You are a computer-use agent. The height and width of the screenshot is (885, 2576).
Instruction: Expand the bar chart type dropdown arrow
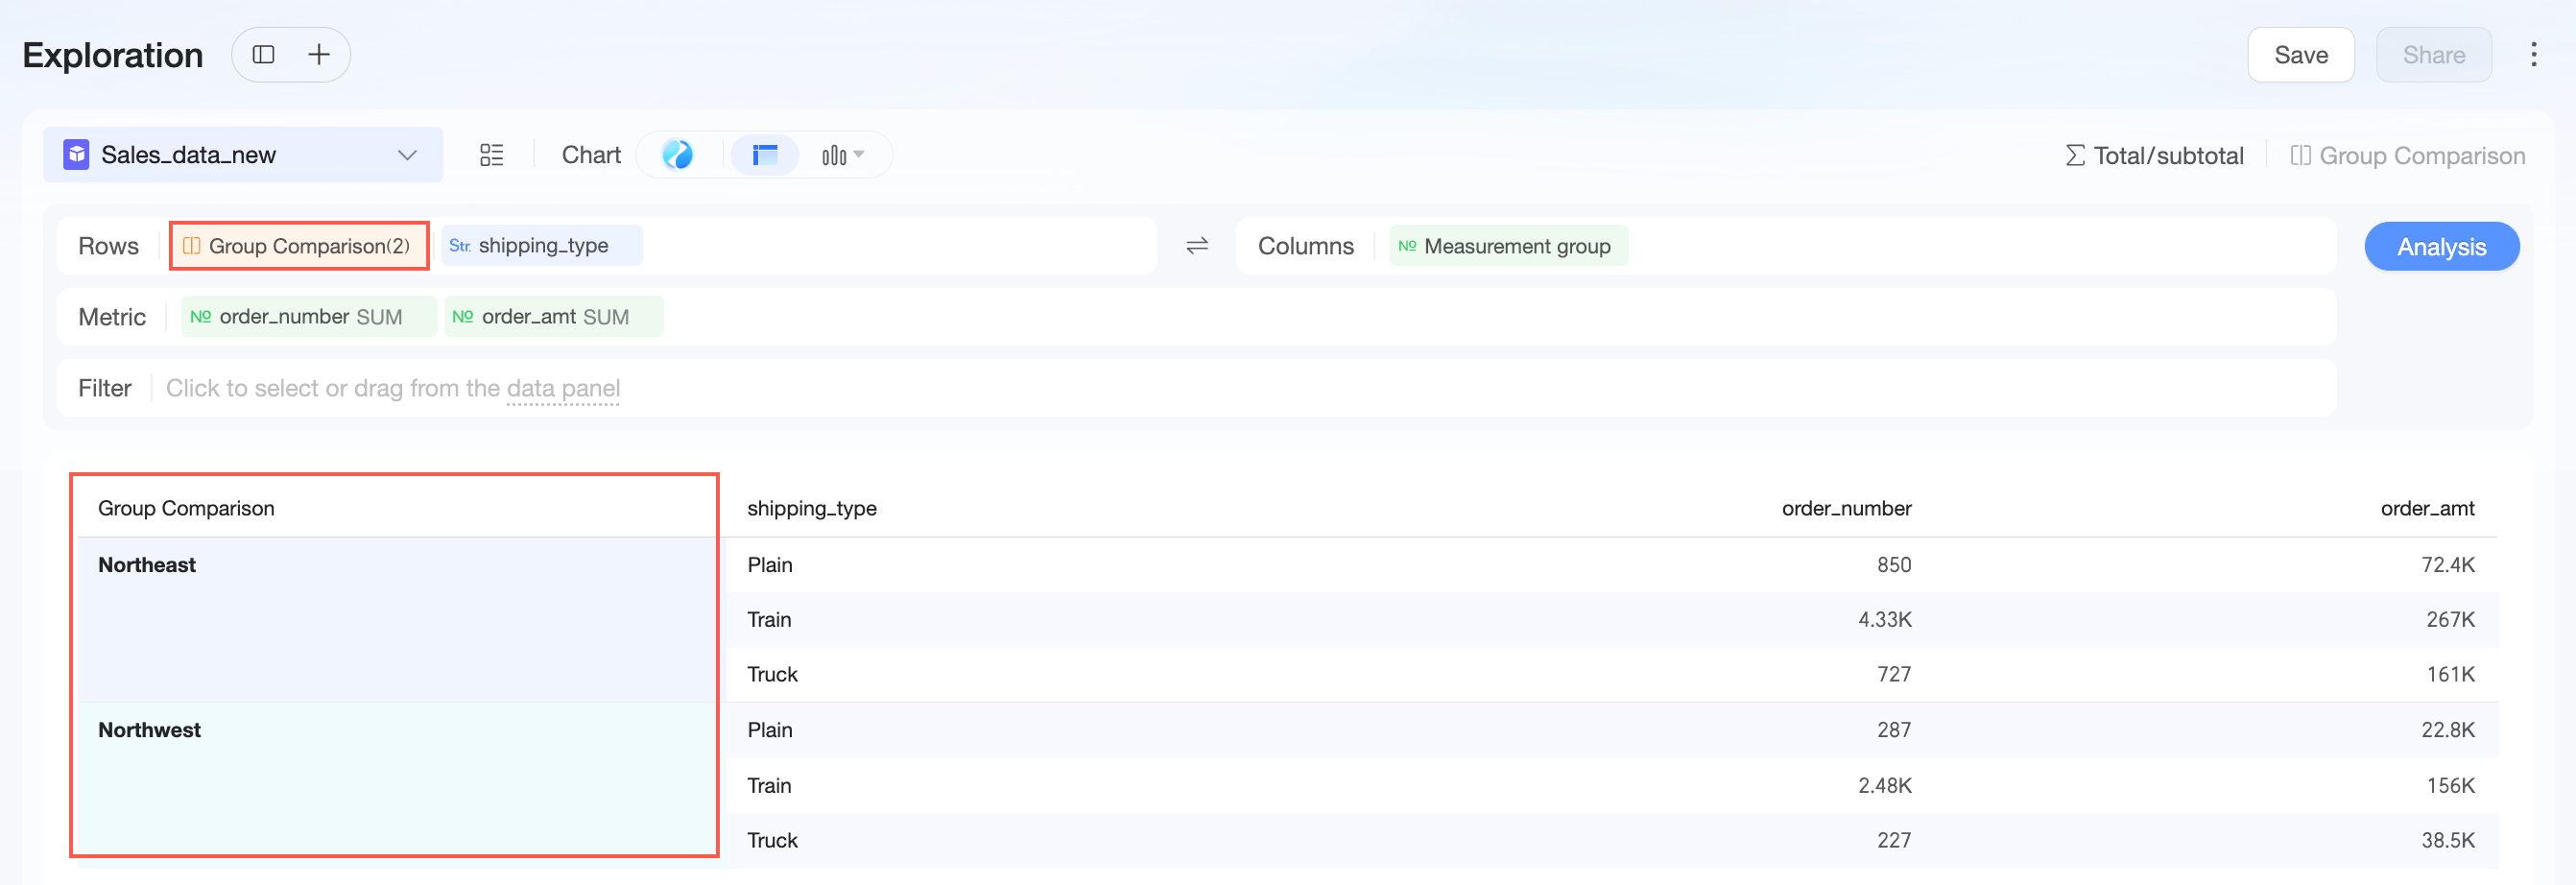click(x=859, y=155)
